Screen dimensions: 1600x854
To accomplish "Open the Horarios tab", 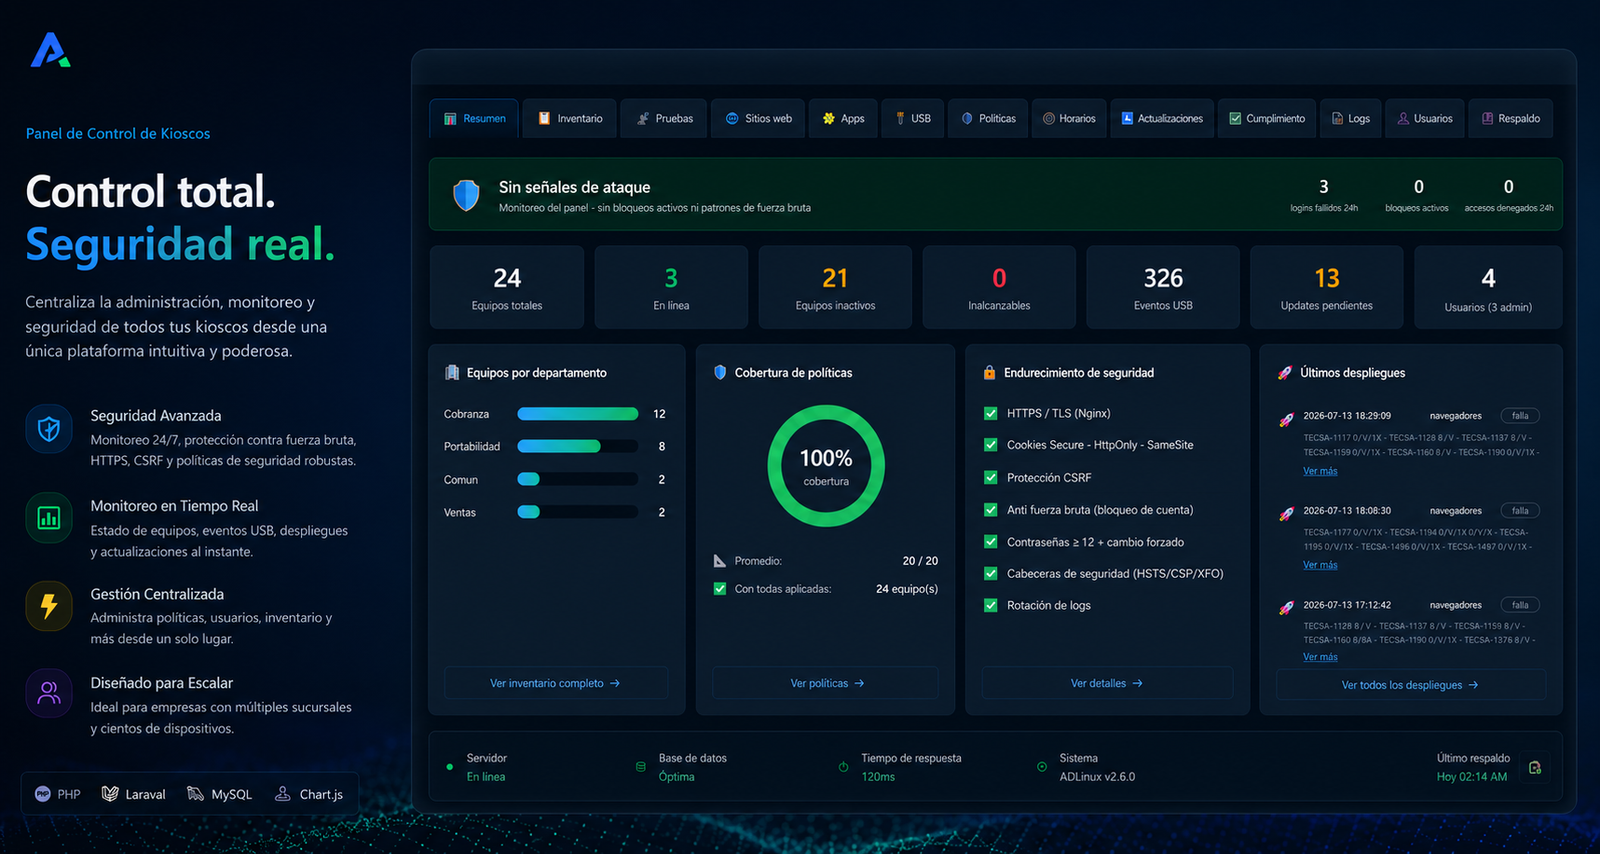I will click(x=1069, y=118).
